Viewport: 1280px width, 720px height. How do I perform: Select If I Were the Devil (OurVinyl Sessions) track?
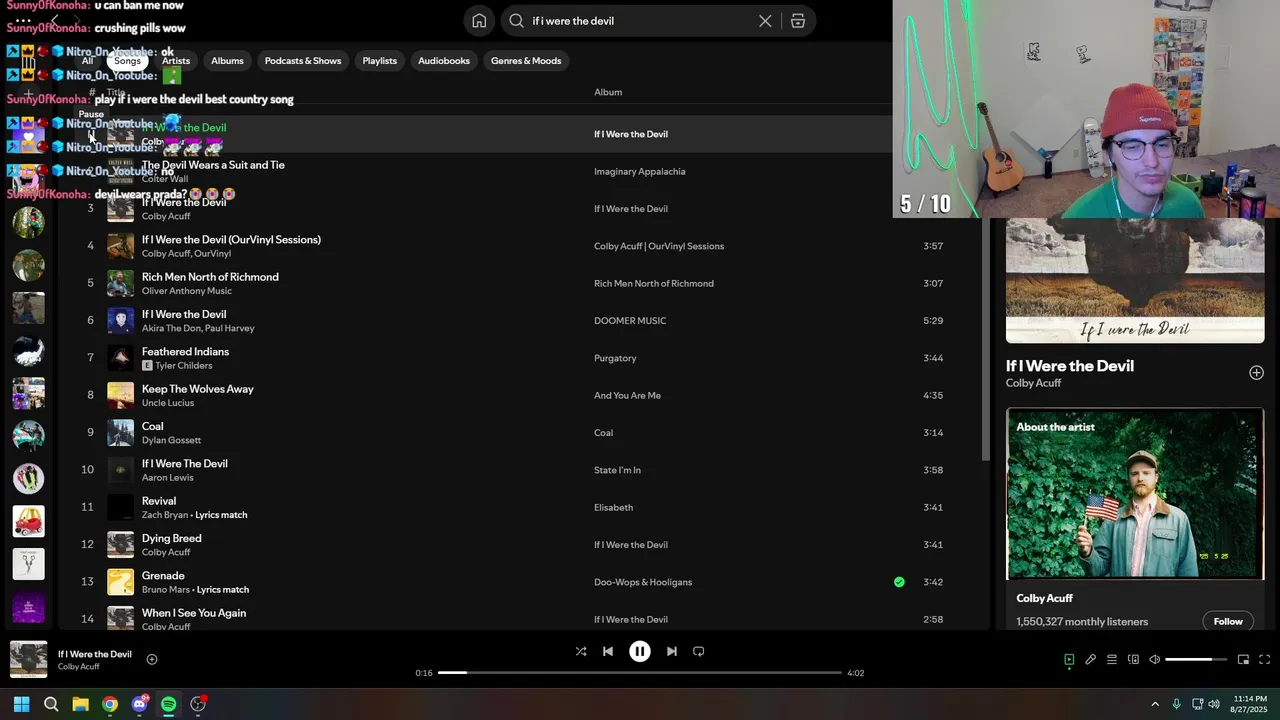[231, 240]
